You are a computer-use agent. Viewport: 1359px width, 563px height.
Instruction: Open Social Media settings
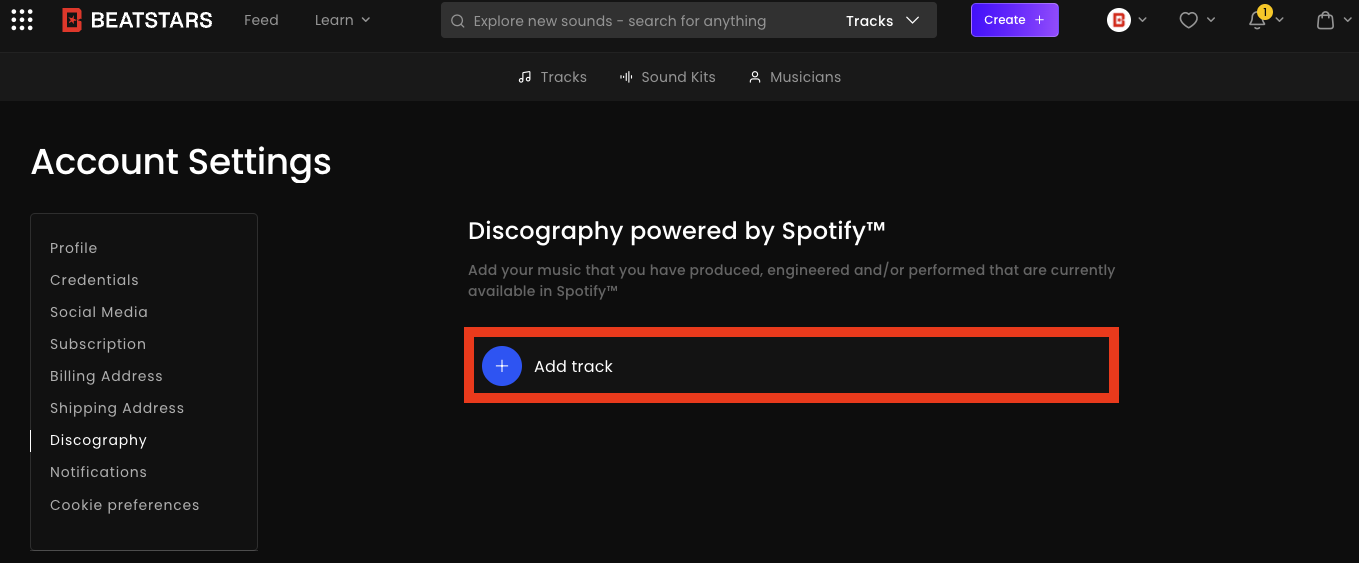99,312
